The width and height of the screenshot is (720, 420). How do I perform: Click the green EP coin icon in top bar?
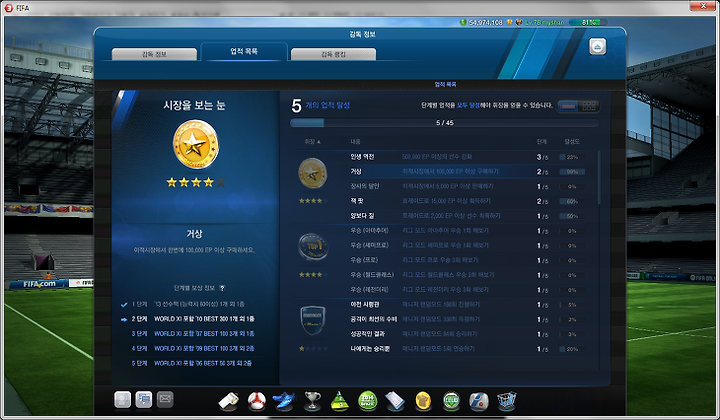(463, 22)
